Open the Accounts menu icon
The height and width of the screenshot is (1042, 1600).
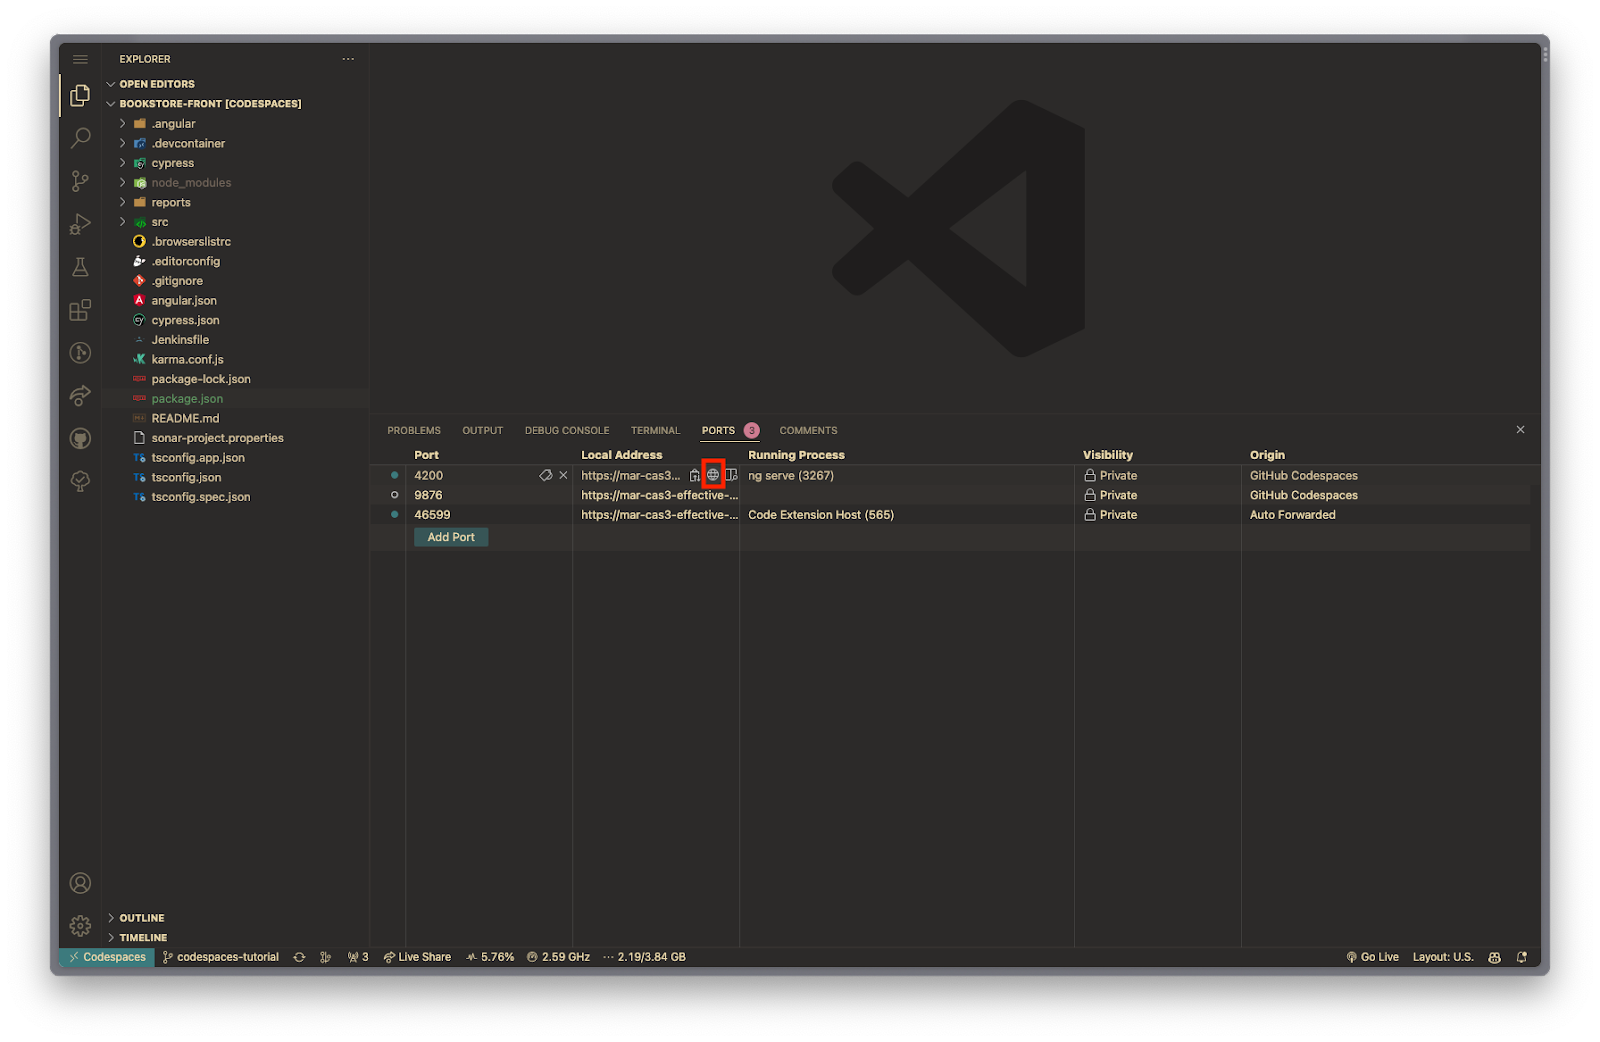(x=80, y=883)
